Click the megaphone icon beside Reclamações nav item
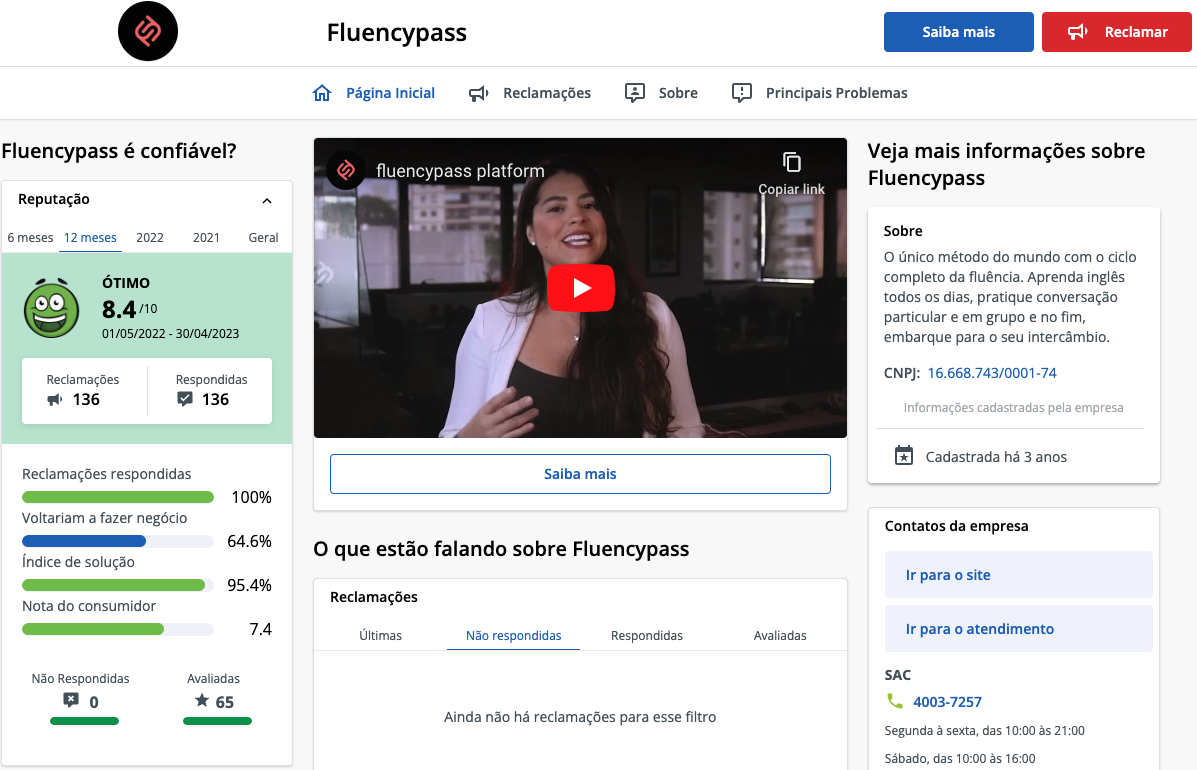1197x770 pixels. tap(479, 93)
